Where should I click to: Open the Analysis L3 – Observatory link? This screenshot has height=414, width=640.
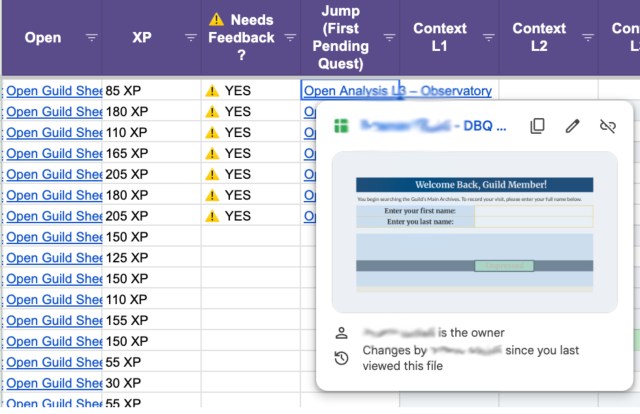tap(397, 90)
